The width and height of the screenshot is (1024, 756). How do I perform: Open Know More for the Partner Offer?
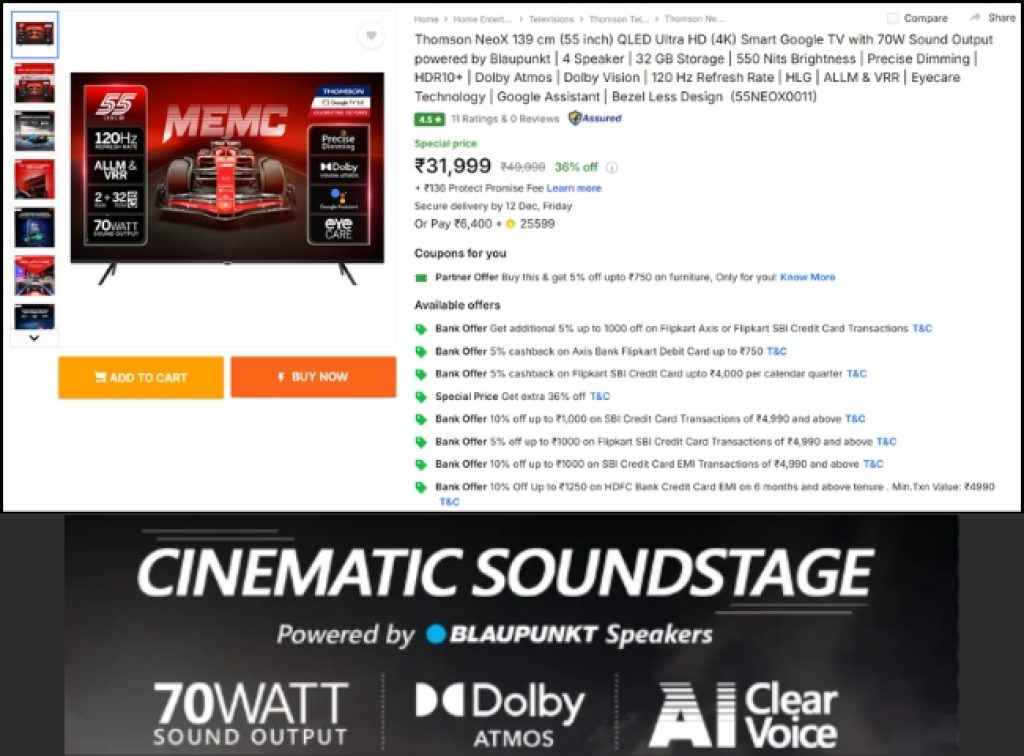pyautogui.click(x=807, y=277)
